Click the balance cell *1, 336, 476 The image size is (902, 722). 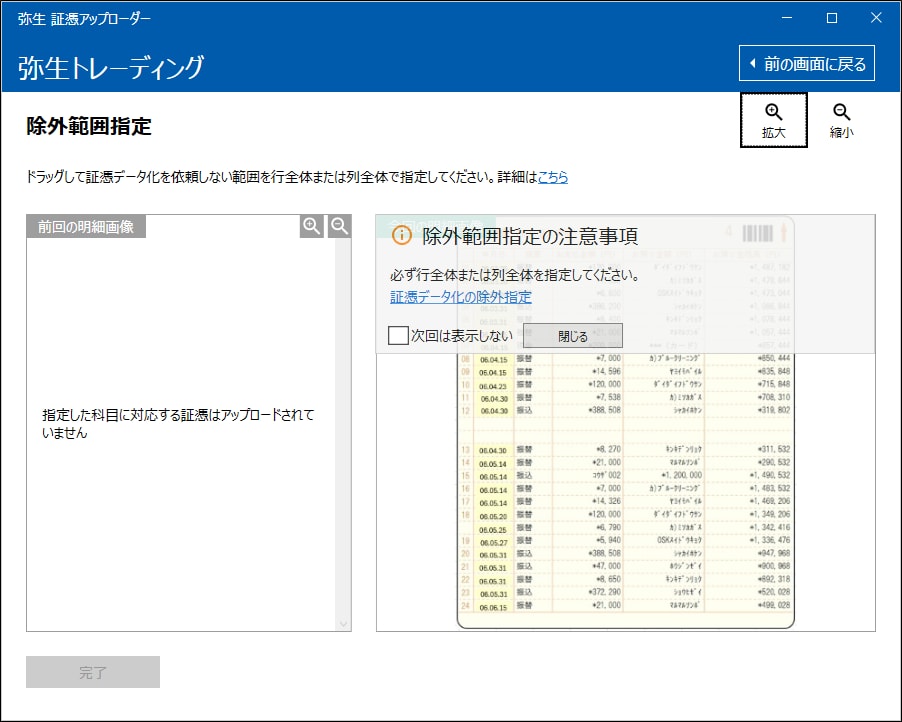(770, 540)
